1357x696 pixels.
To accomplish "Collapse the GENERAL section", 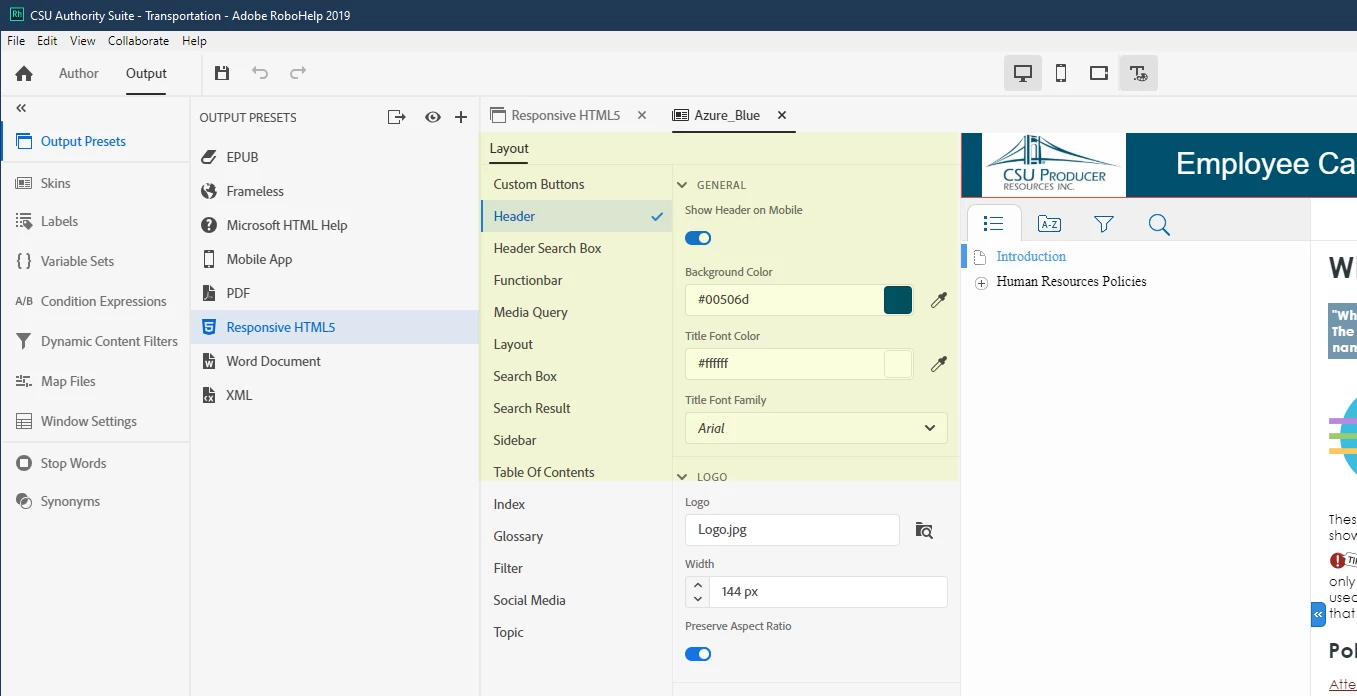I will [x=683, y=185].
